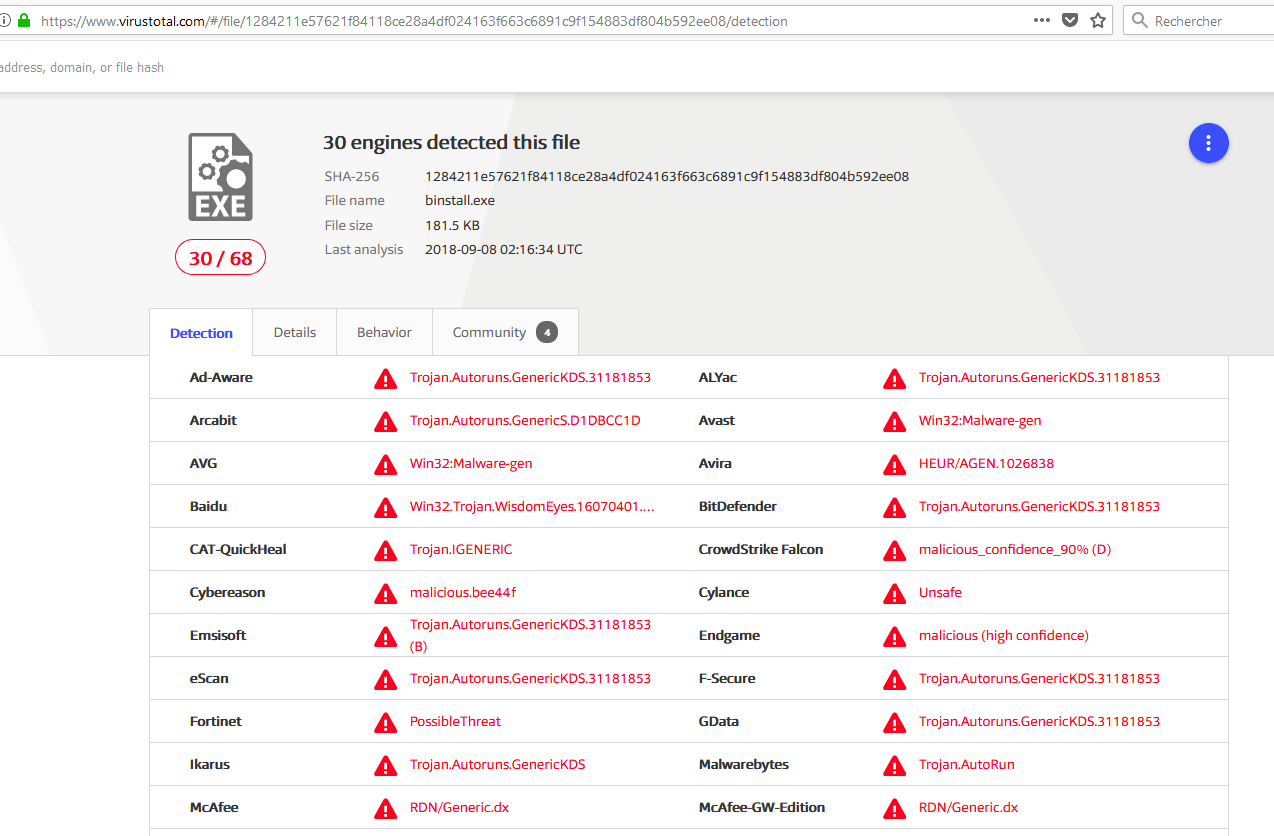
Task: Click the last analysis date 2018-09-08 02:16:34 UTC
Action: click(x=504, y=249)
